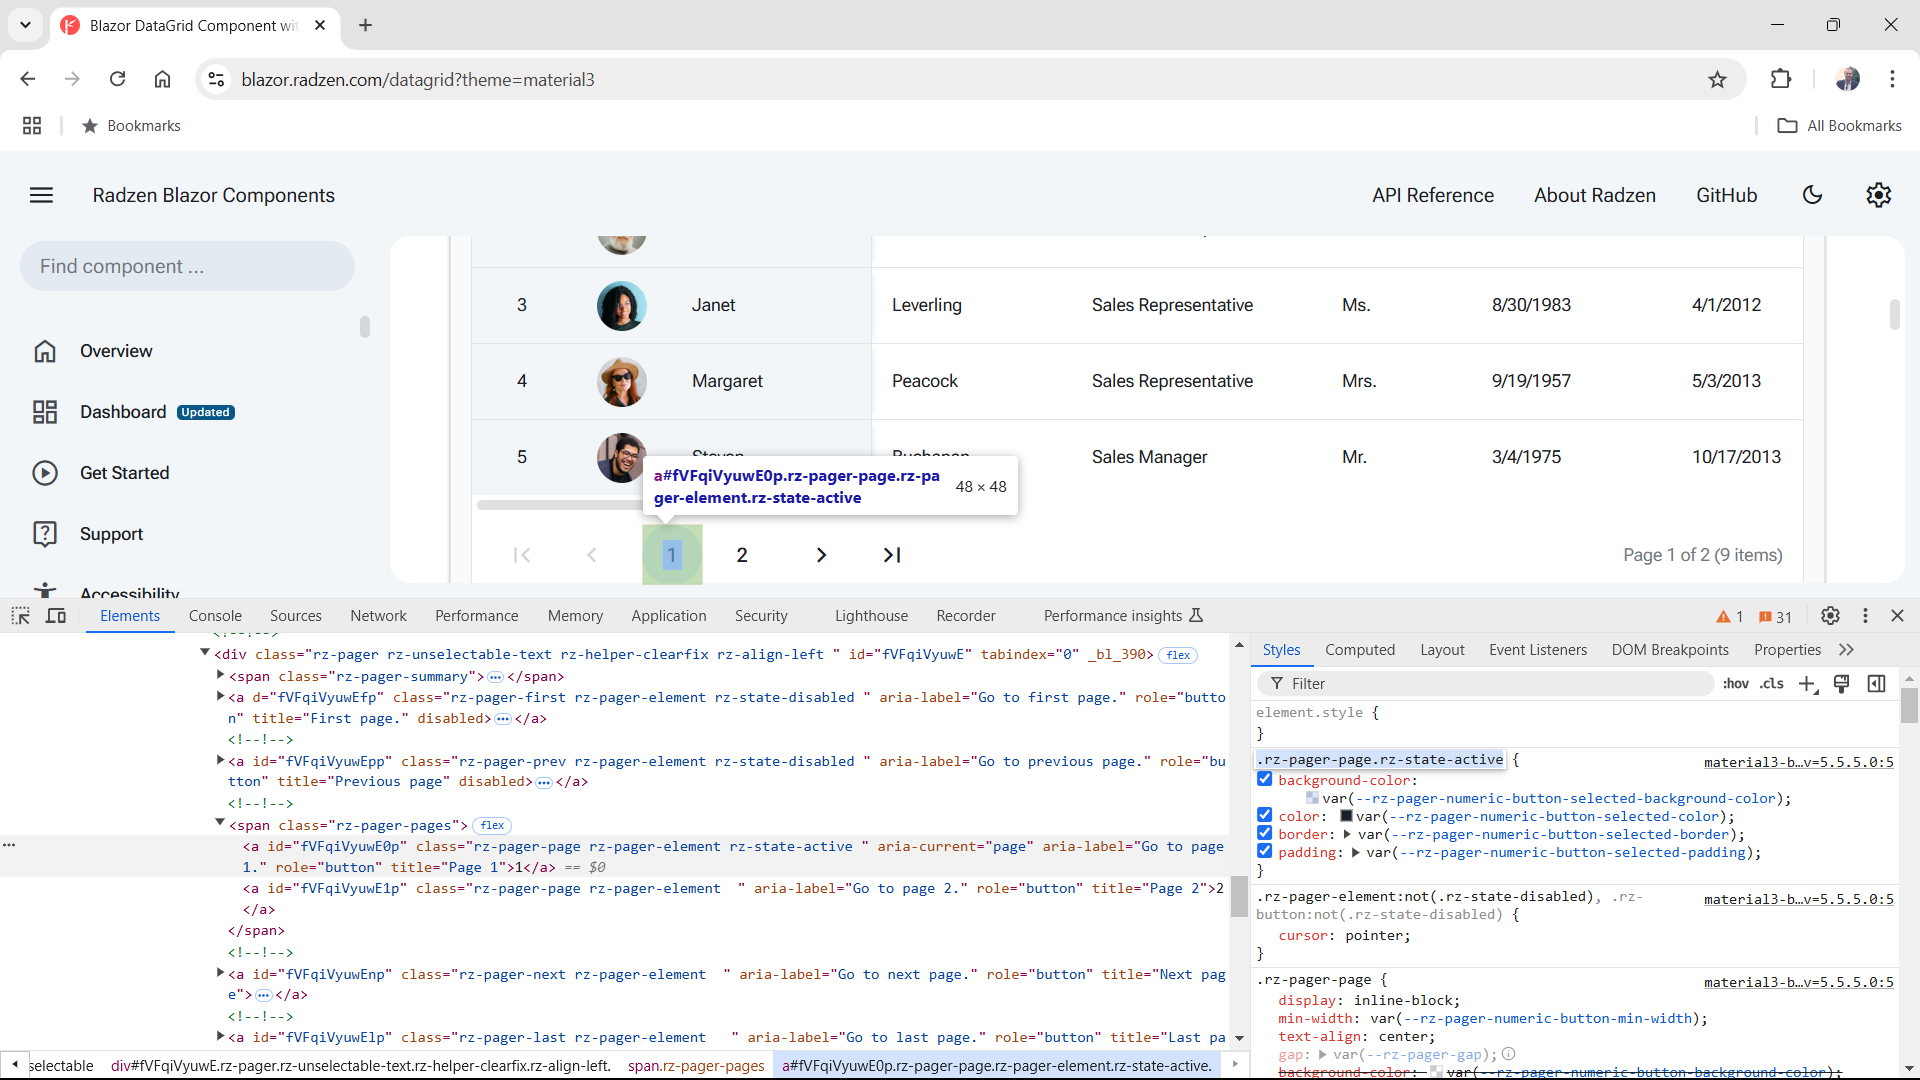Add a new style rule with the plus icon
Image resolution: width=1920 pixels, height=1080 pixels.
pos(1808,684)
